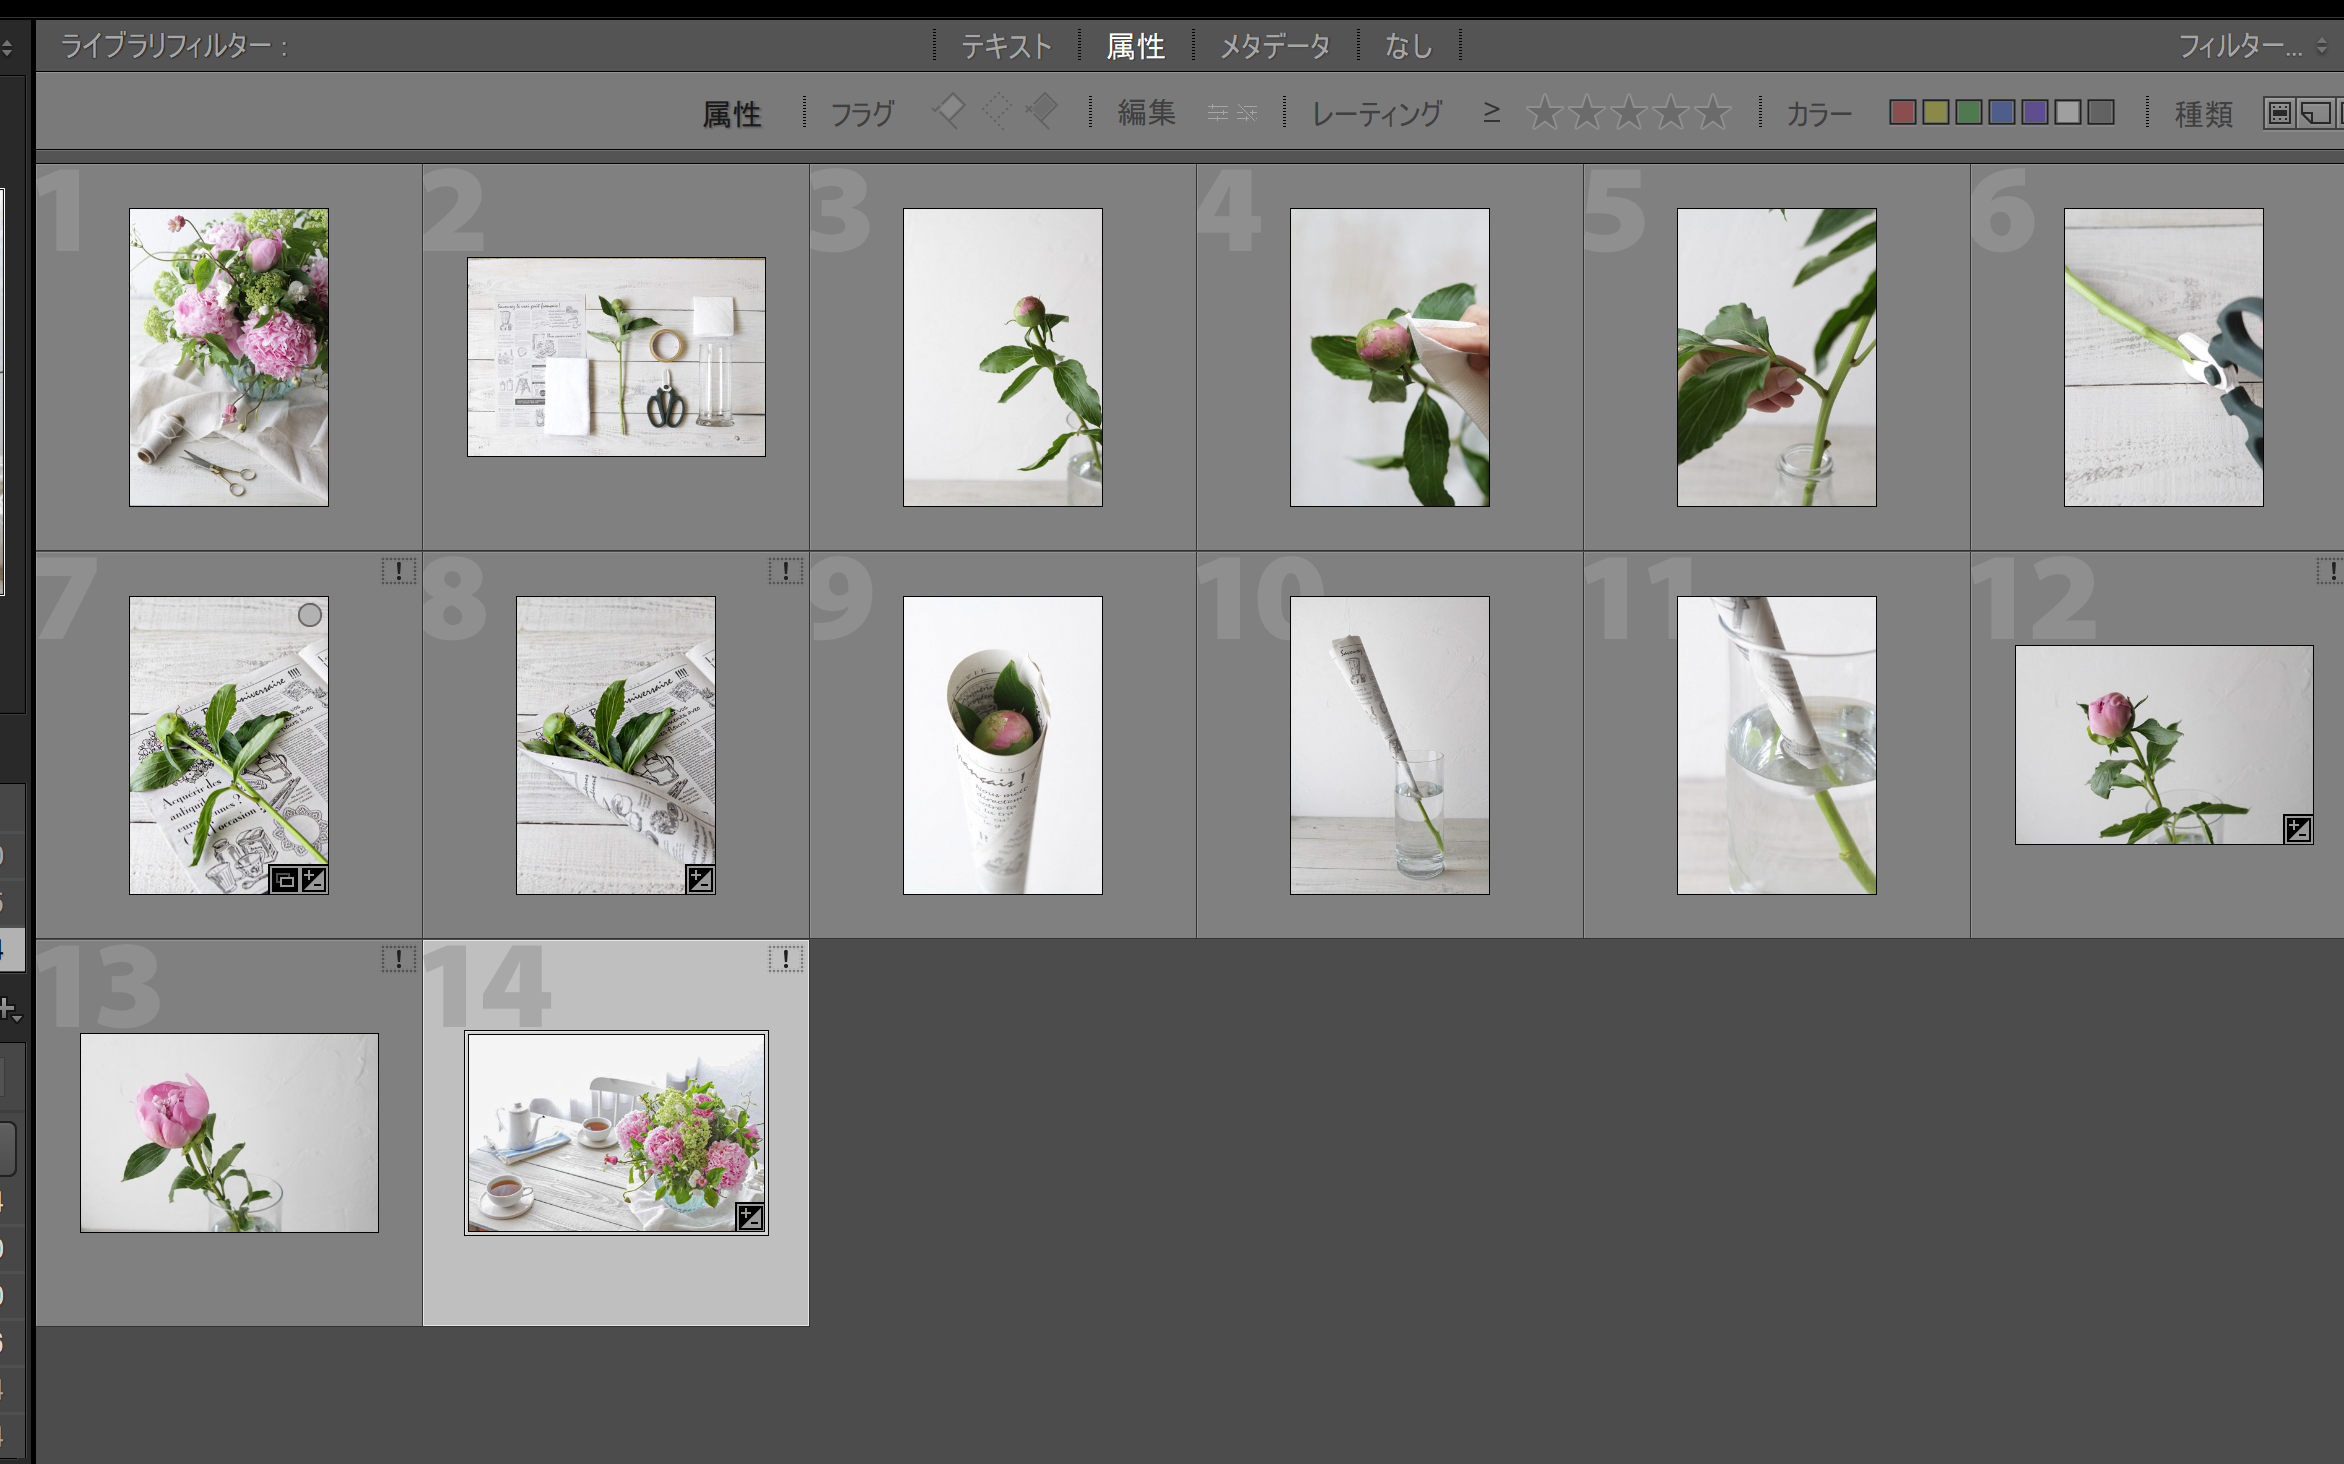Filter by custom white color label
Image resolution: width=2344 pixels, height=1464 pixels.
point(2068,112)
